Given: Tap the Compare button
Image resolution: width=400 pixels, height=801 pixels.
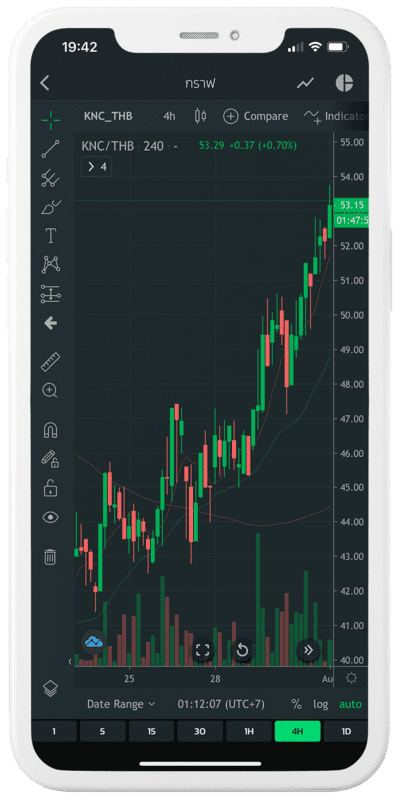Looking at the screenshot, I should click(255, 116).
